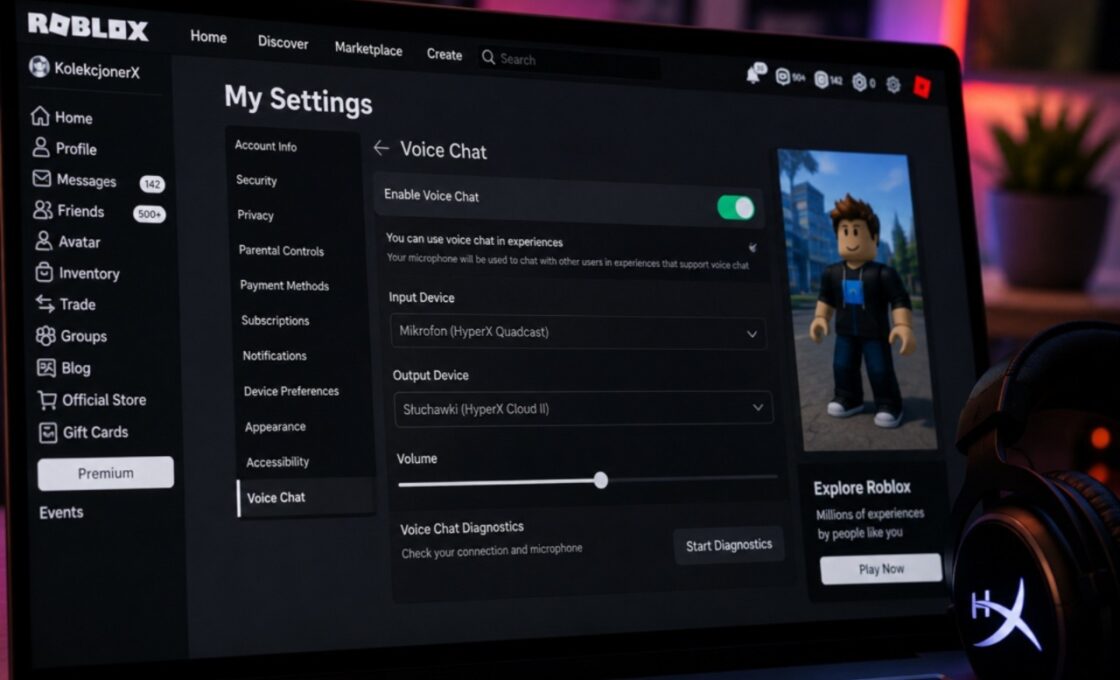Open the KolekcjonerX user avatar icon
Screen dimensions: 1120x680
39,67
